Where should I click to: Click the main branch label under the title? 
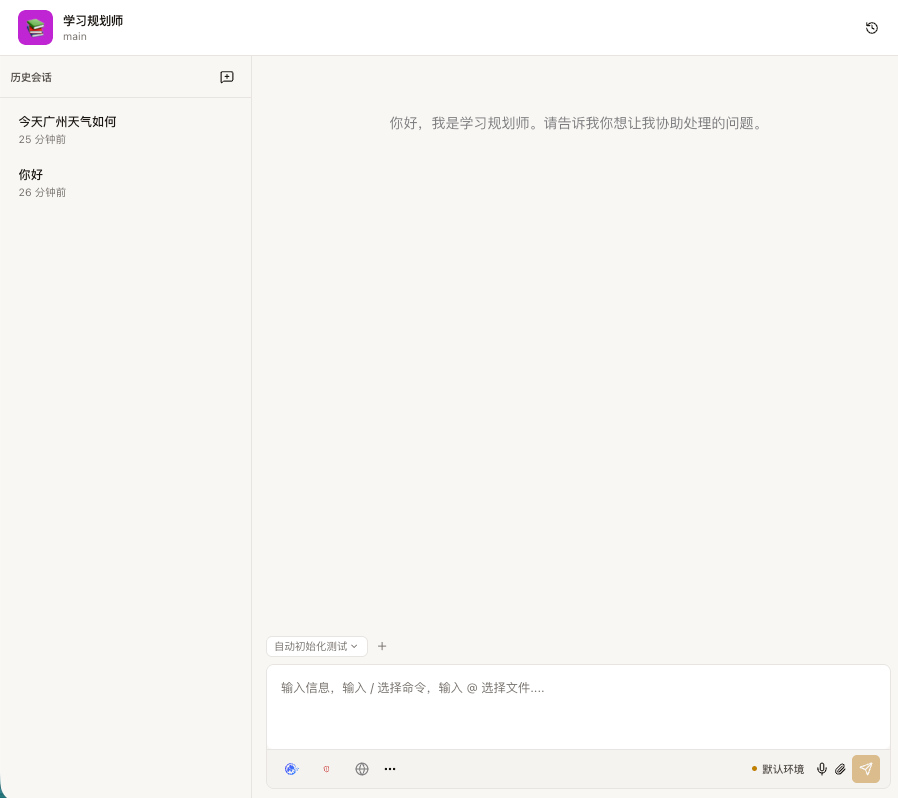[75, 37]
